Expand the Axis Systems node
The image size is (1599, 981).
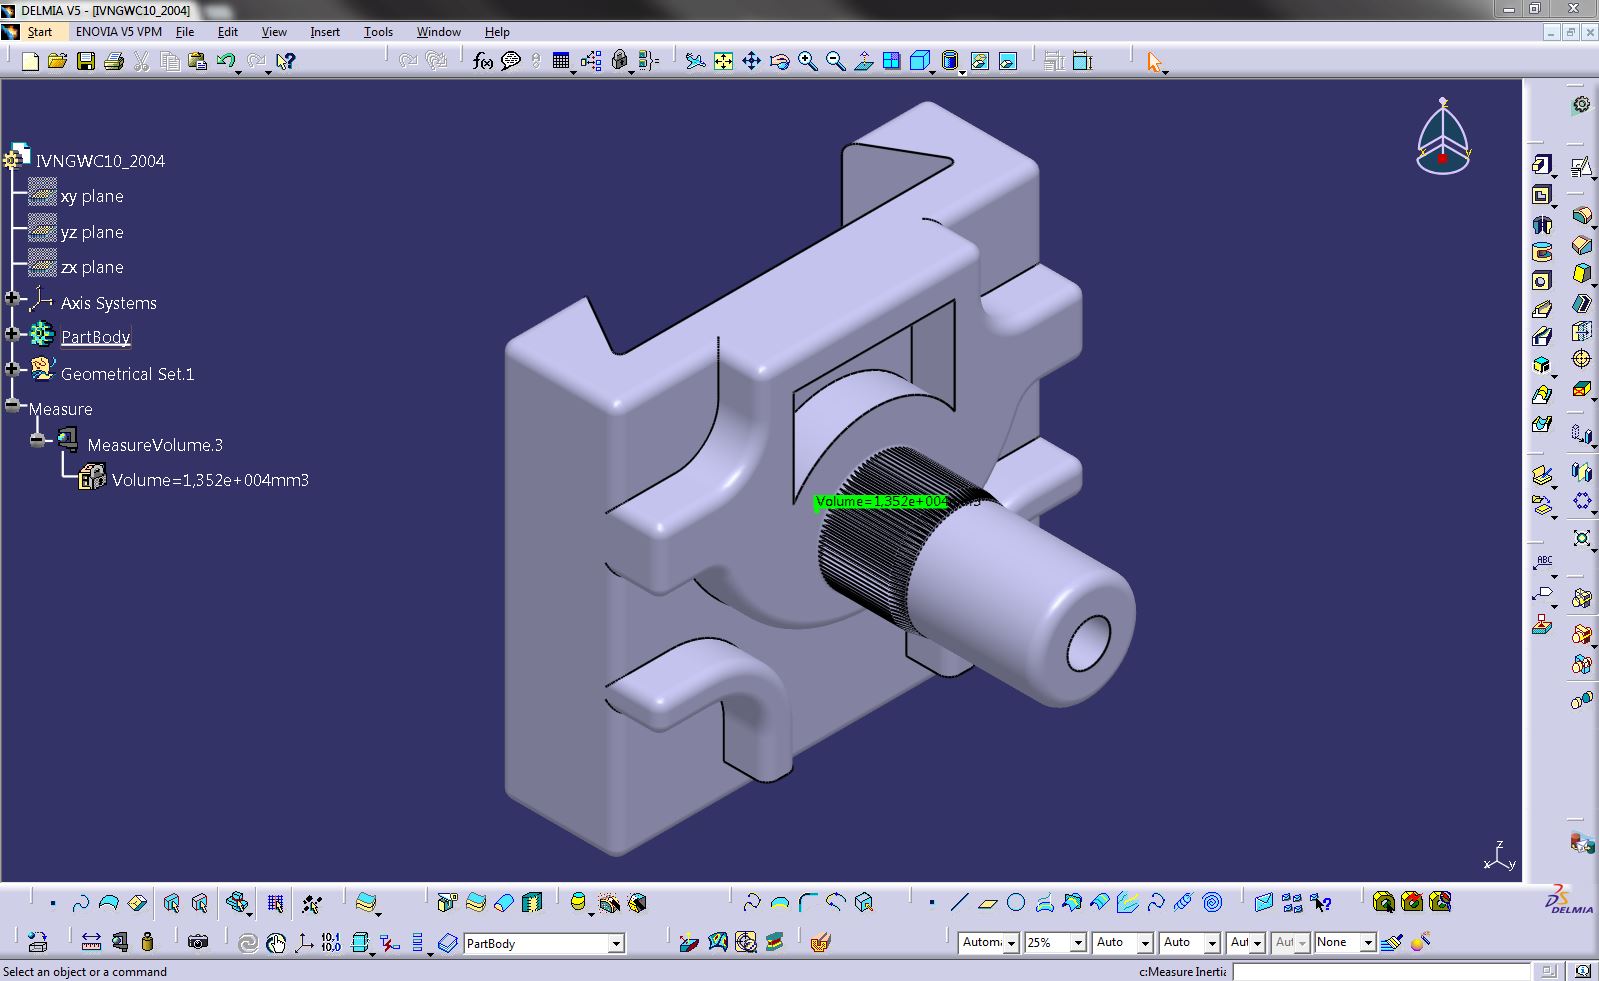pyautogui.click(x=12, y=299)
